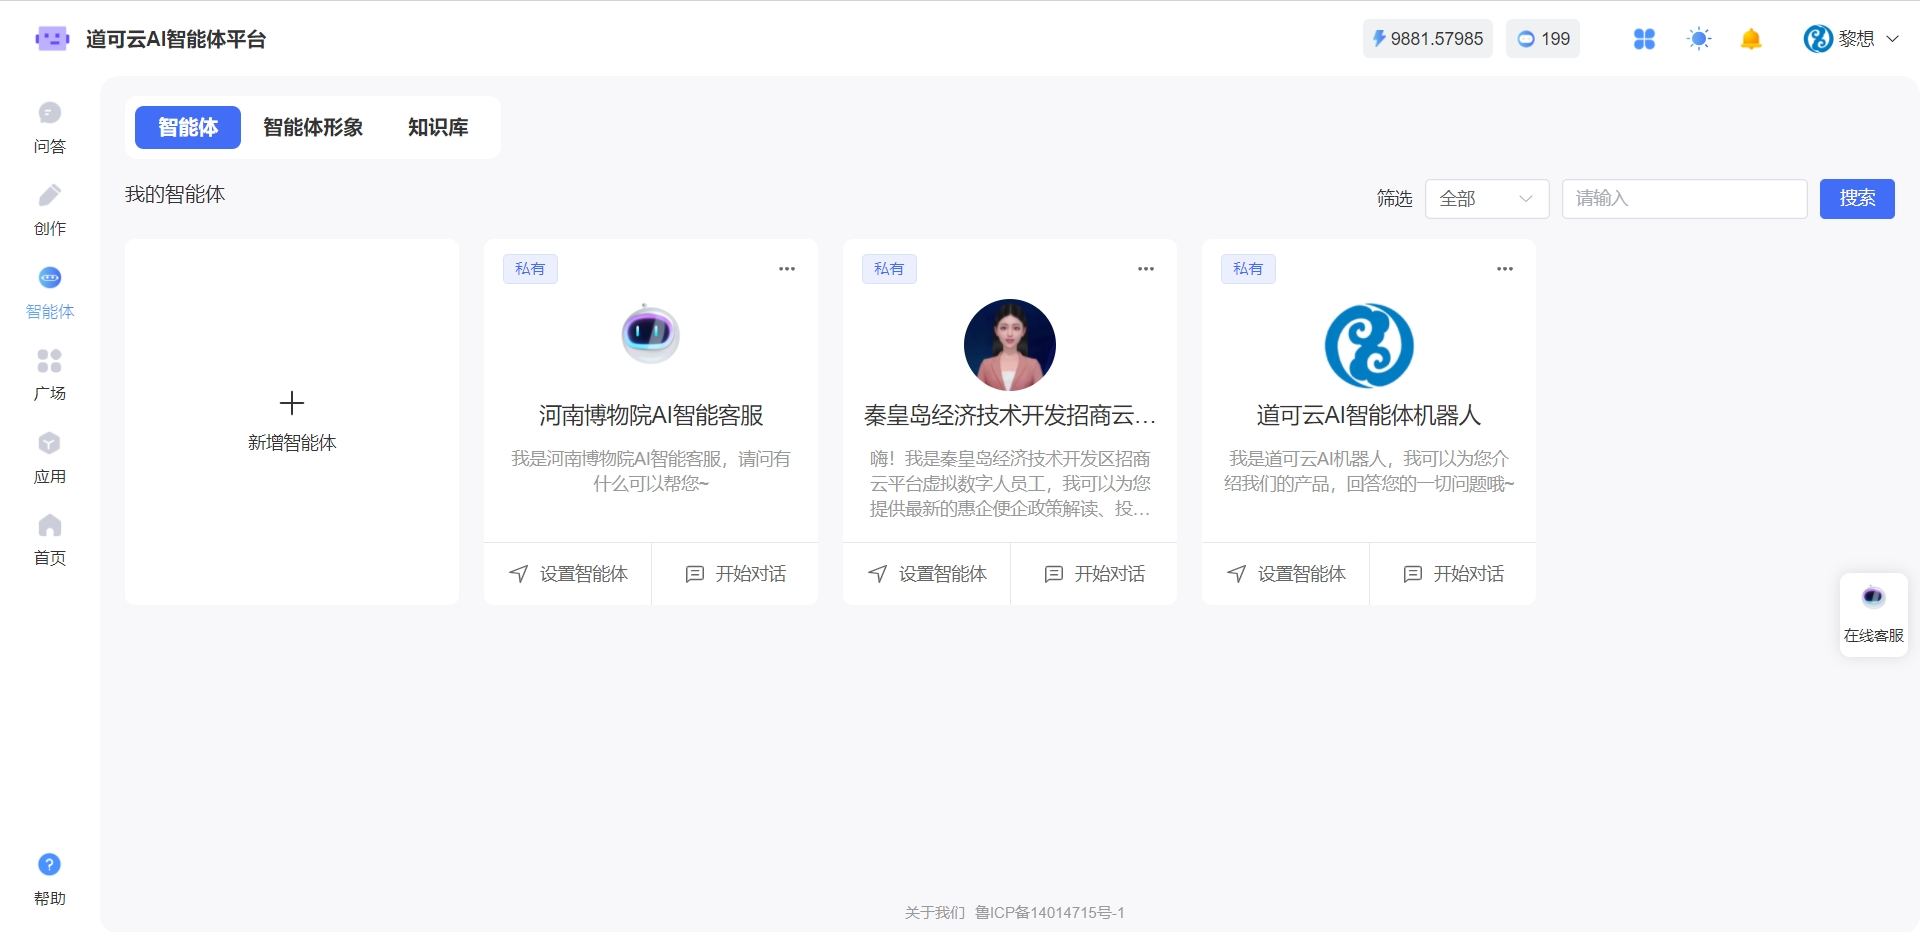Open the four-dot apps grid icon

[x=1644, y=39]
